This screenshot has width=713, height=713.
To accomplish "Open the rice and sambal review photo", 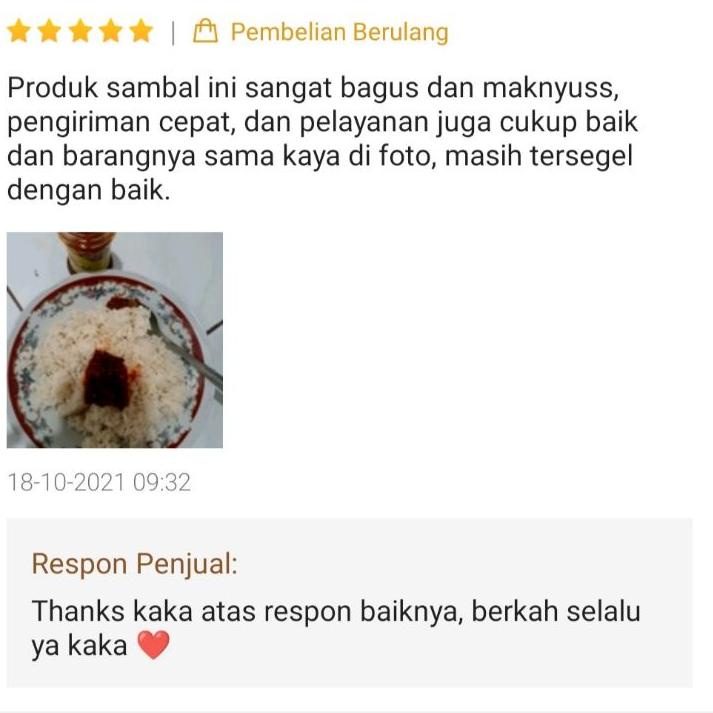I will 115,340.
